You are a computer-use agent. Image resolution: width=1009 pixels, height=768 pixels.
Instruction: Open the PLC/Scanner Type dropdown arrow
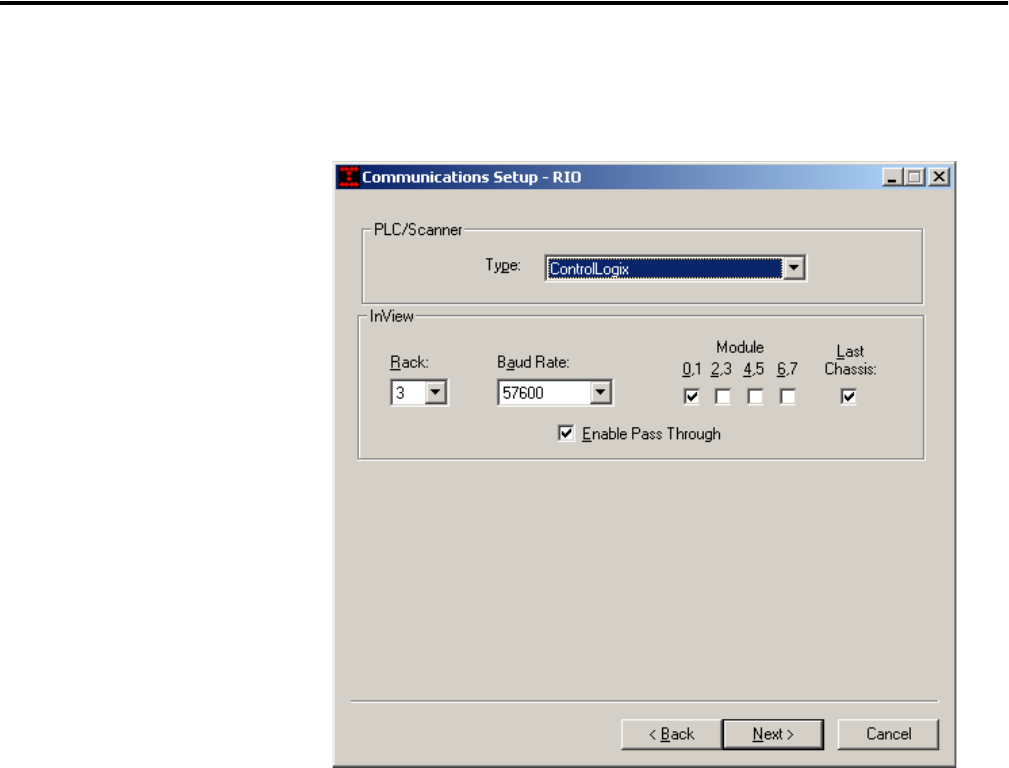tap(794, 268)
